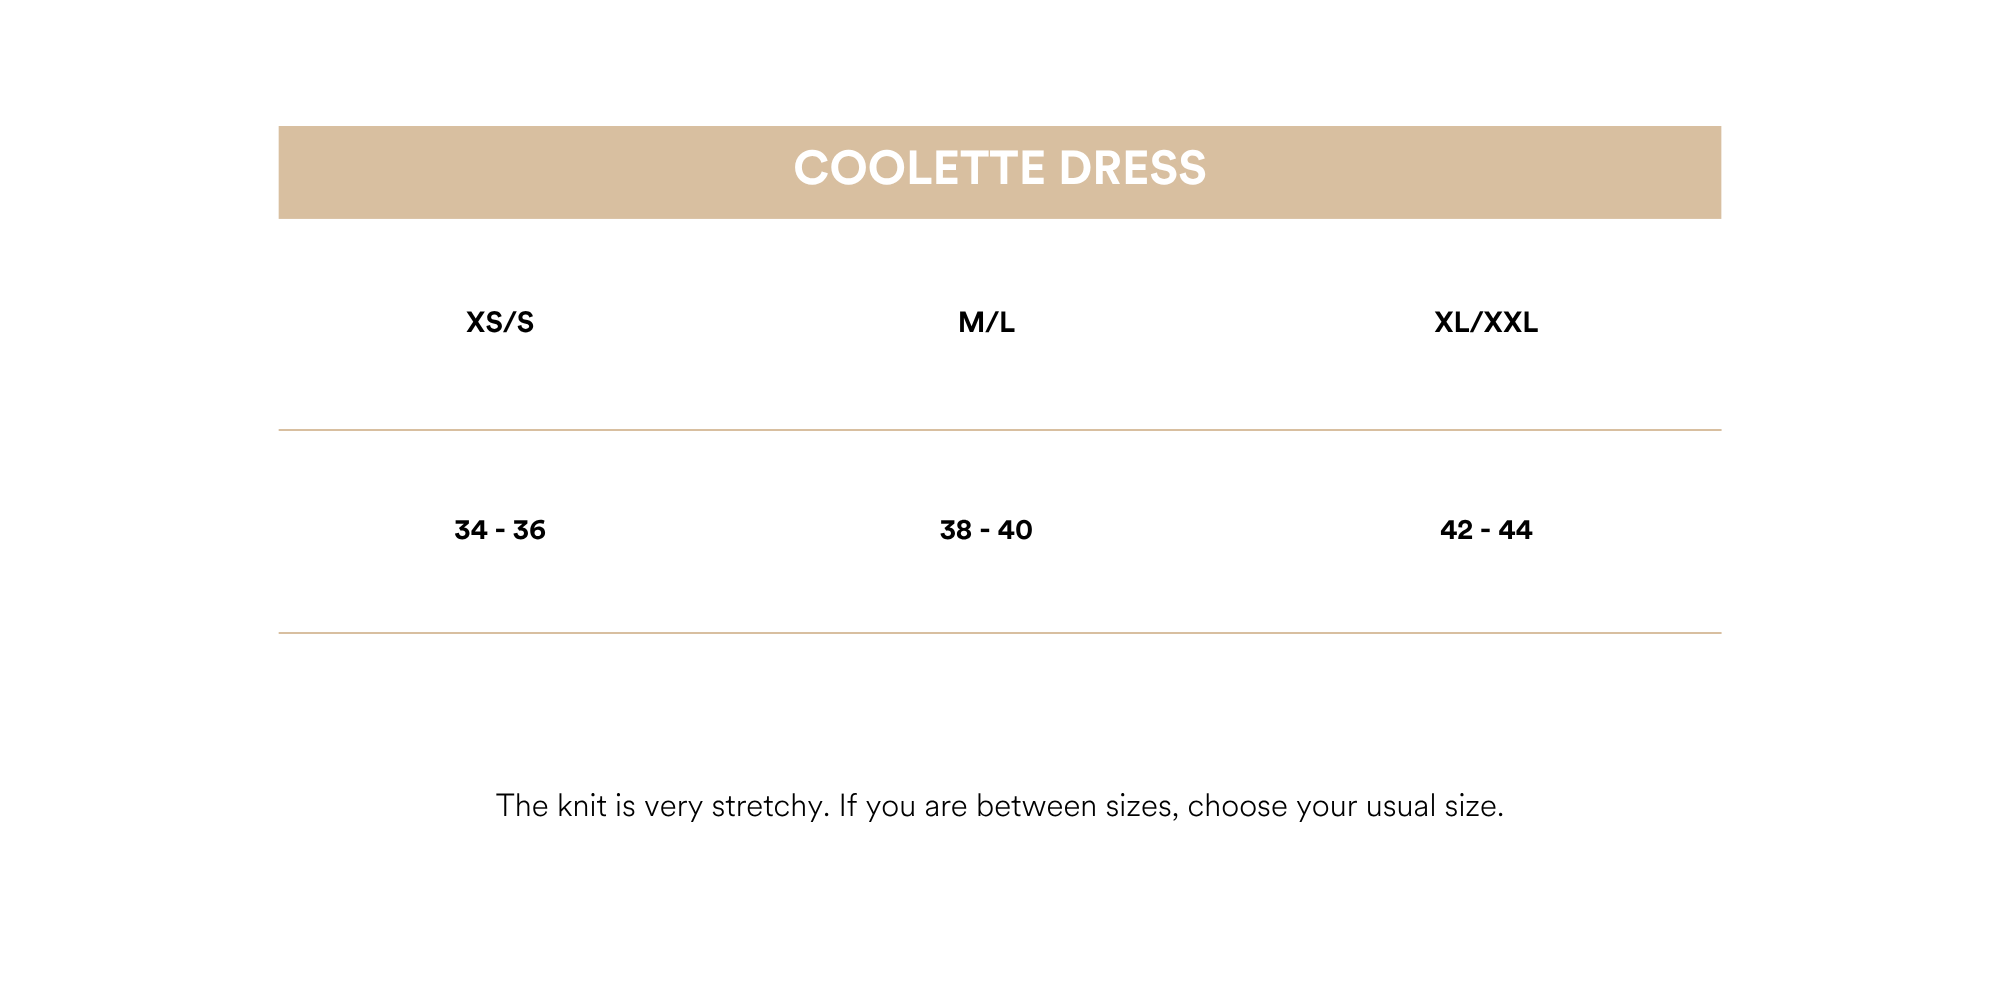Click the number 44 in last column

pyautogui.click(x=1515, y=529)
